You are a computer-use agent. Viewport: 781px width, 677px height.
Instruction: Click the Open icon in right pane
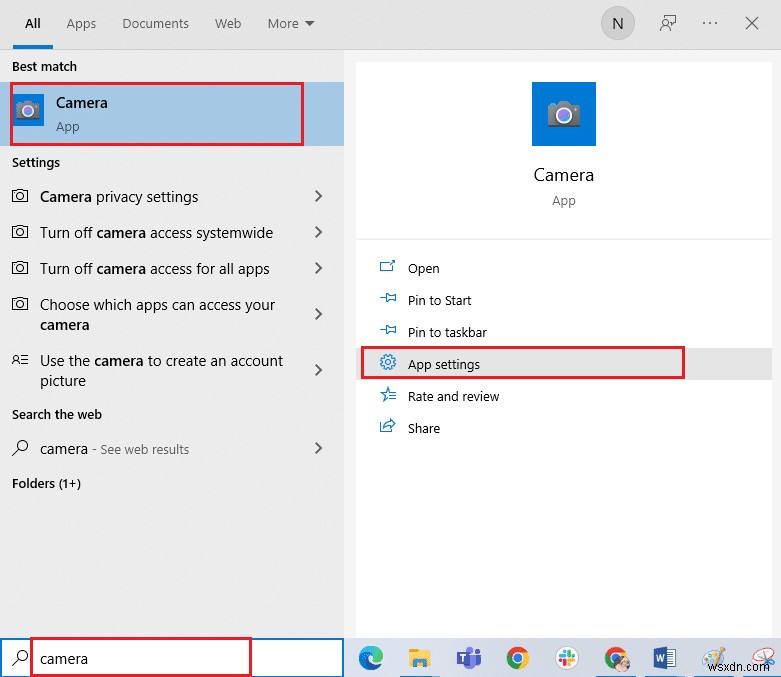click(x=388, y=267)
